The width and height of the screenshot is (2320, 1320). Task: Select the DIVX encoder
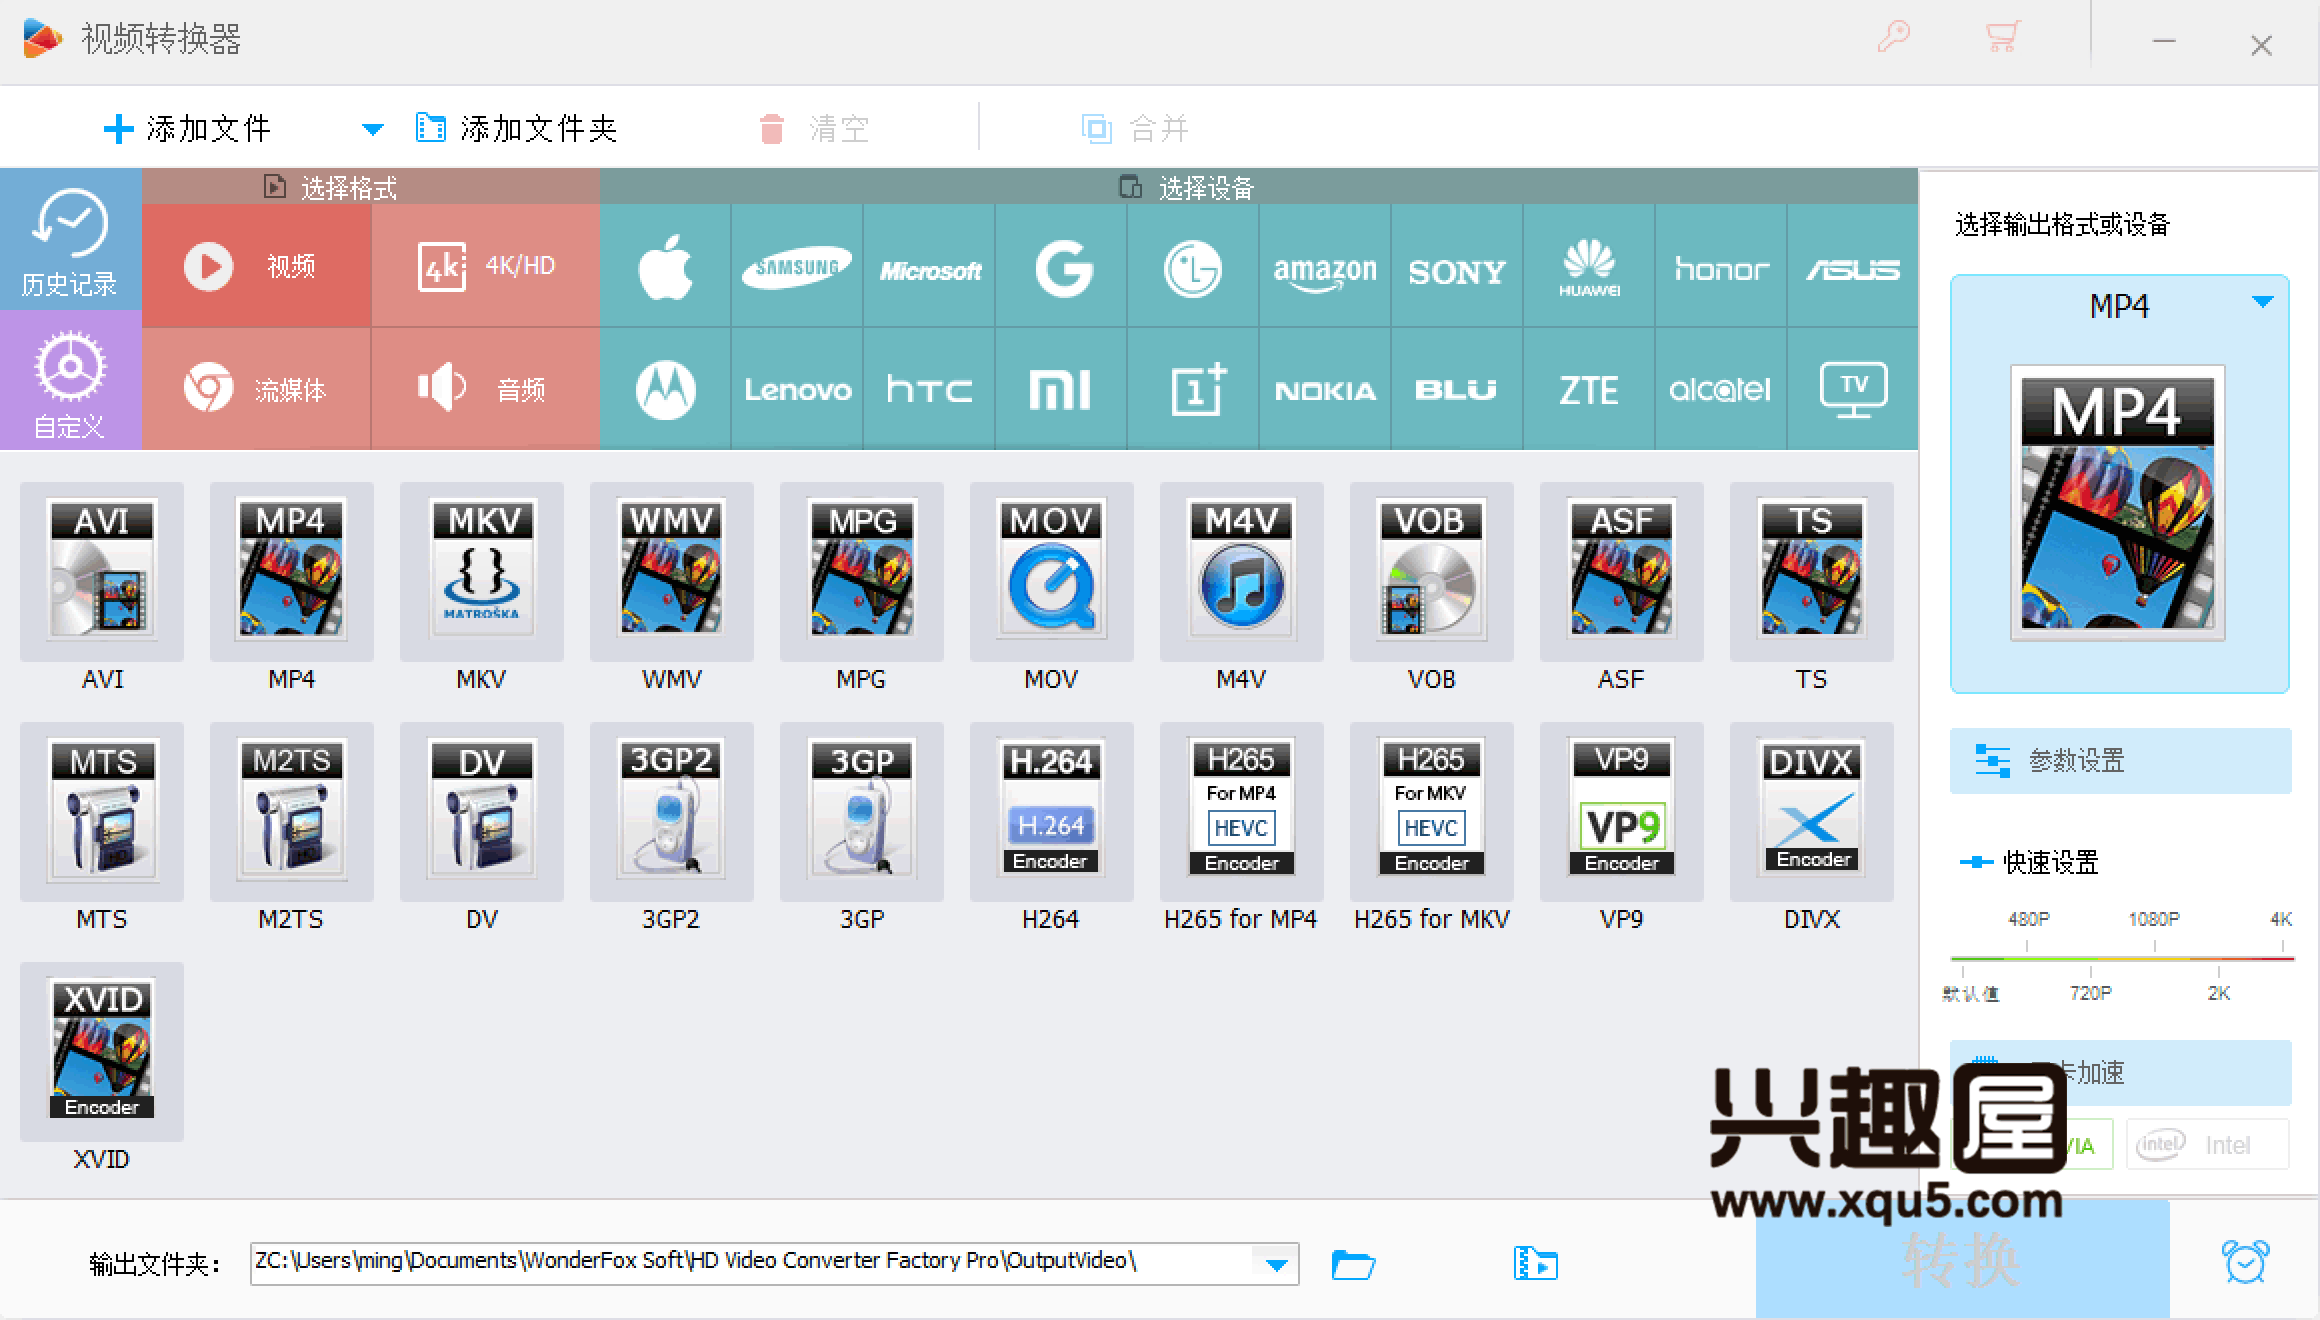[1812, 811]
